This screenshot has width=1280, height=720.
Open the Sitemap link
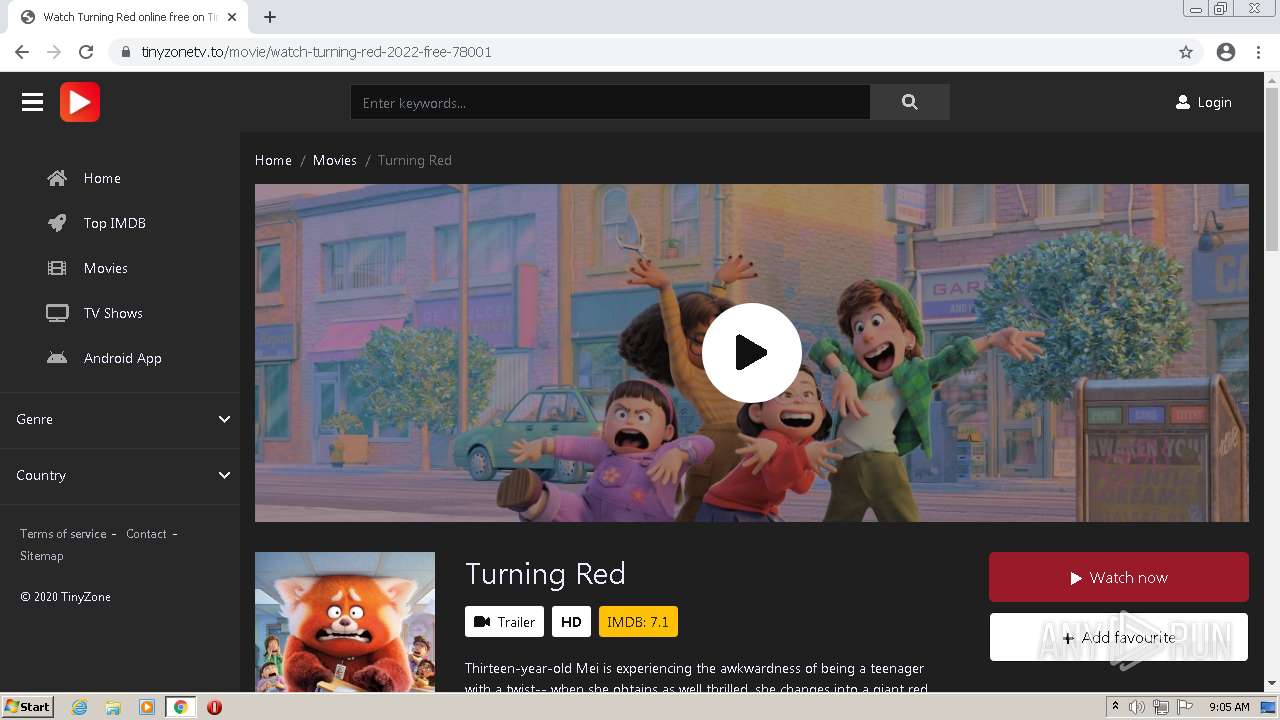click(42, 556)
